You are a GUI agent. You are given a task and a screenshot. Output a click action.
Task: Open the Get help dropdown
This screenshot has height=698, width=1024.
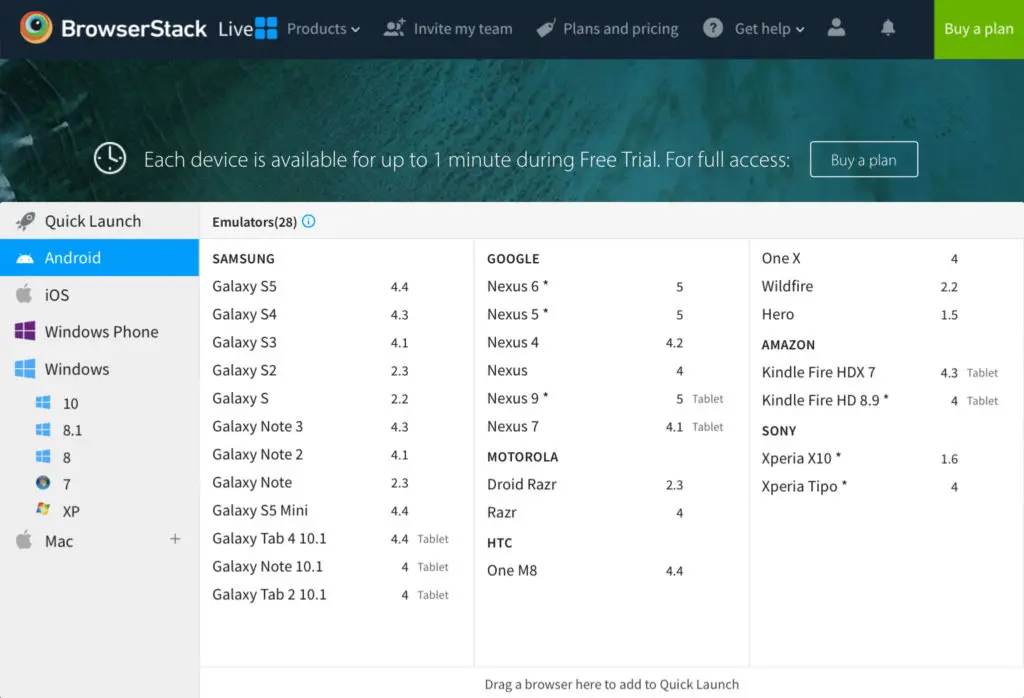click(769, 29)
